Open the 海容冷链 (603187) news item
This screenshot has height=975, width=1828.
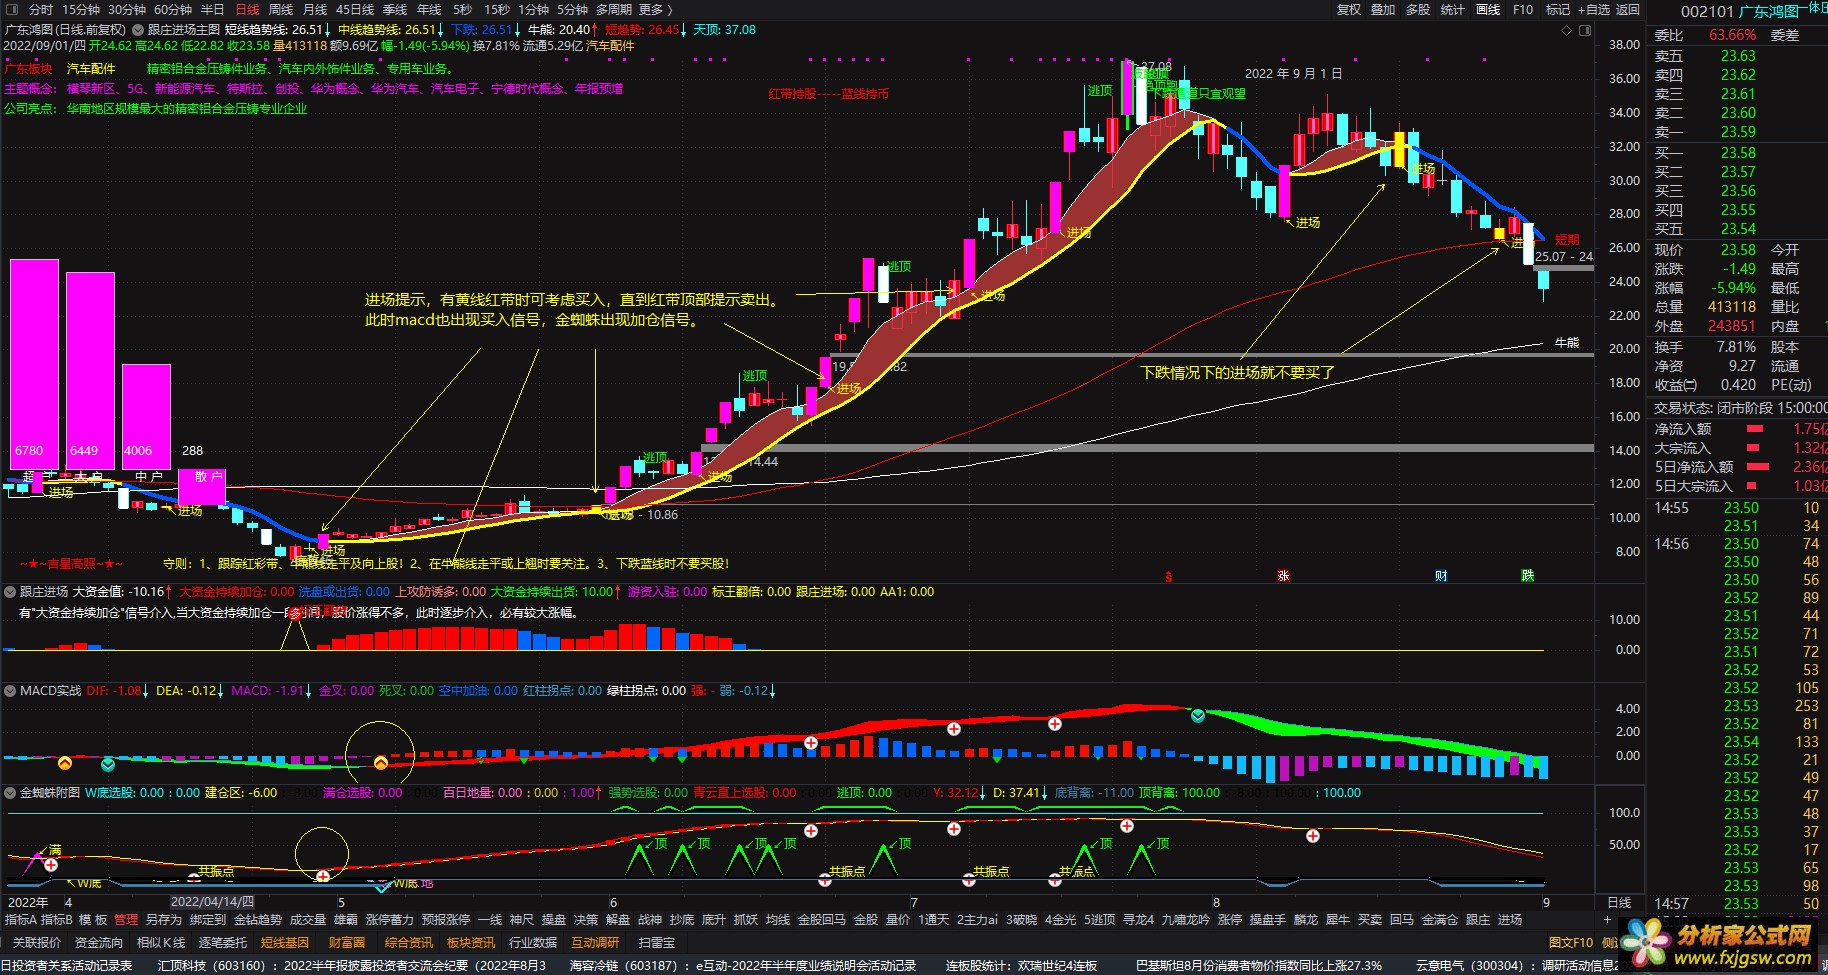(743, 965)
